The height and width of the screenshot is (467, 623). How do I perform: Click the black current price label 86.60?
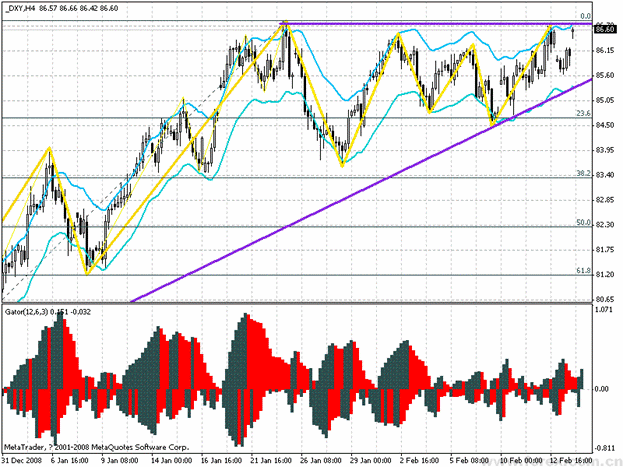(604, 29)
